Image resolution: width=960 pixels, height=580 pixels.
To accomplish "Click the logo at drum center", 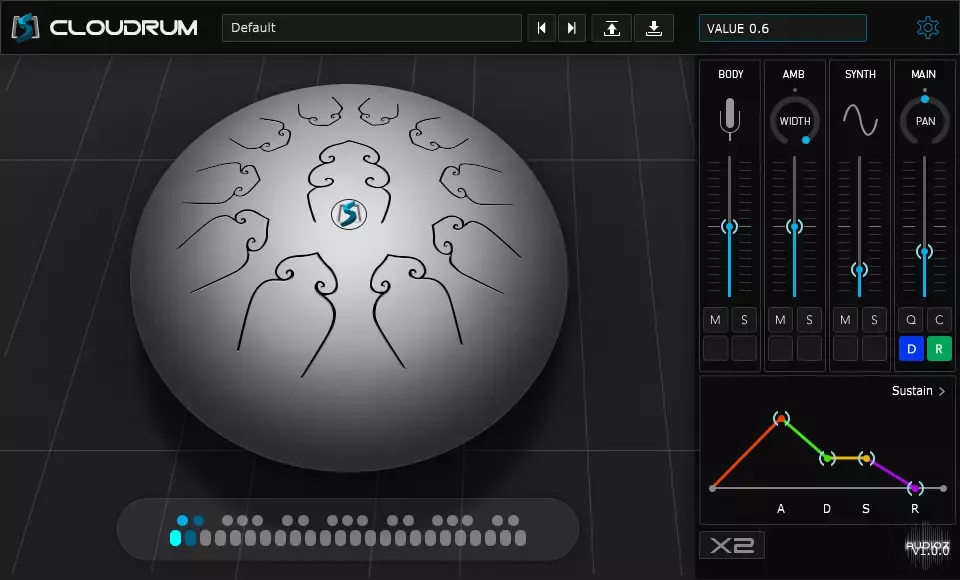I will [348, 214].
